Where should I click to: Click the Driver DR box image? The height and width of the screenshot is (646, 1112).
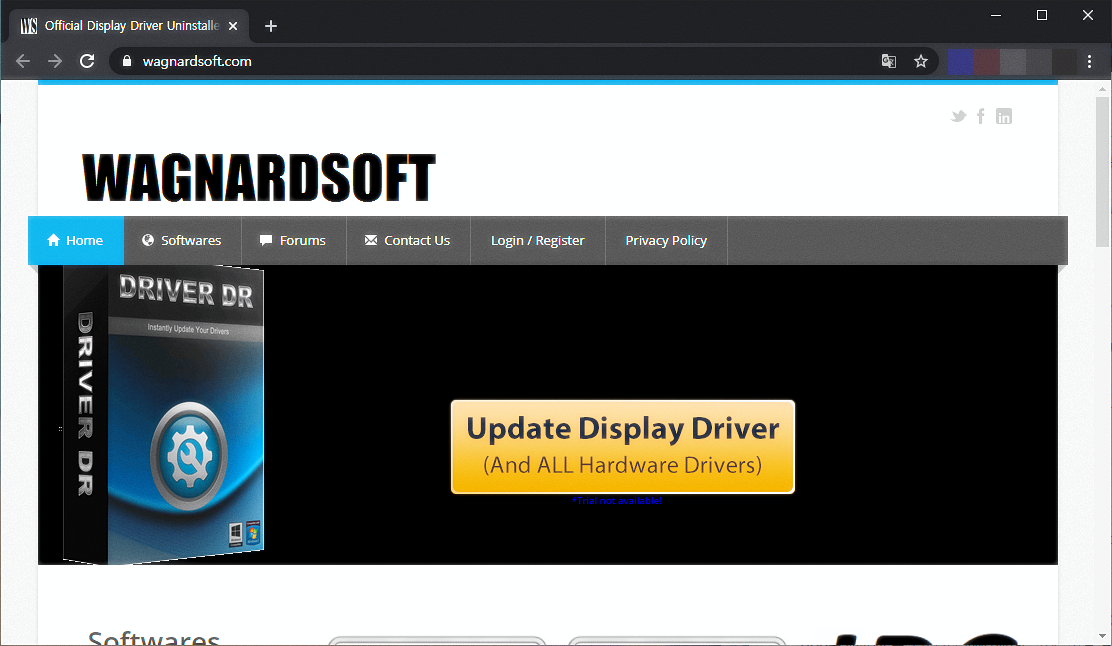[163, 415]
